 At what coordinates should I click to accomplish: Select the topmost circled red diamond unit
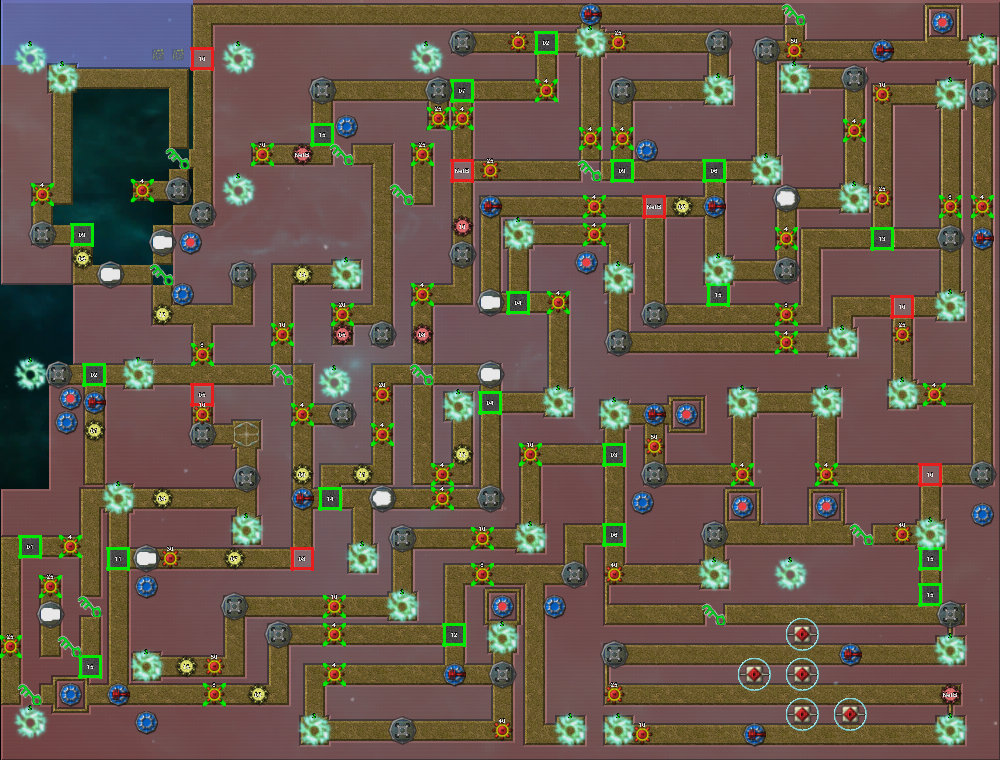(802, 634)
